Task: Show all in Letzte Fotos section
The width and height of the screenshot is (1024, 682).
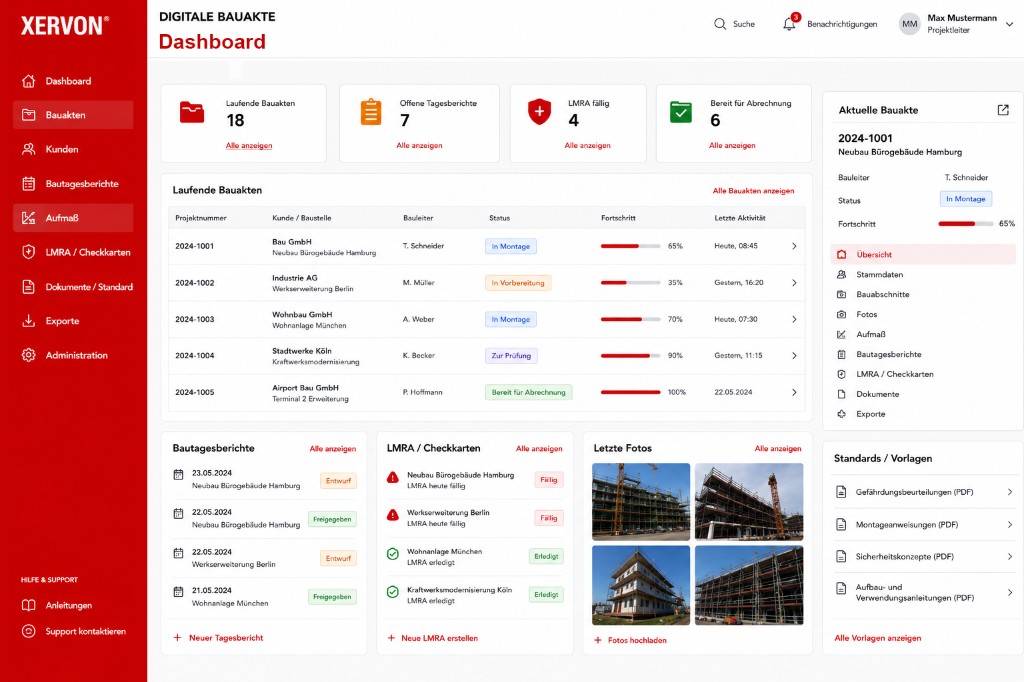Action: click(778, 449)
